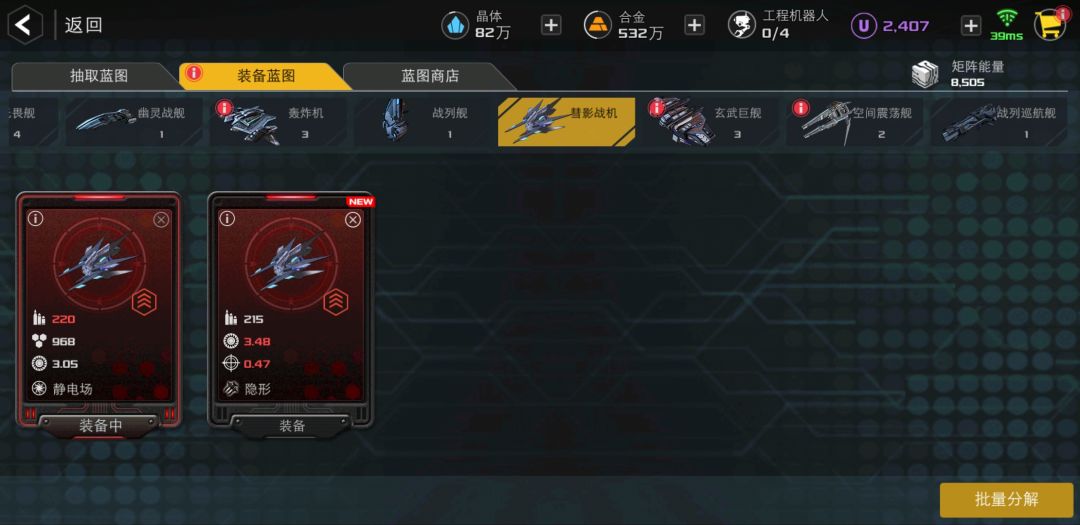The image size is (1080, 525).
Task: Dismiss the NEW blueprint card X
Action: pos(353,220)
